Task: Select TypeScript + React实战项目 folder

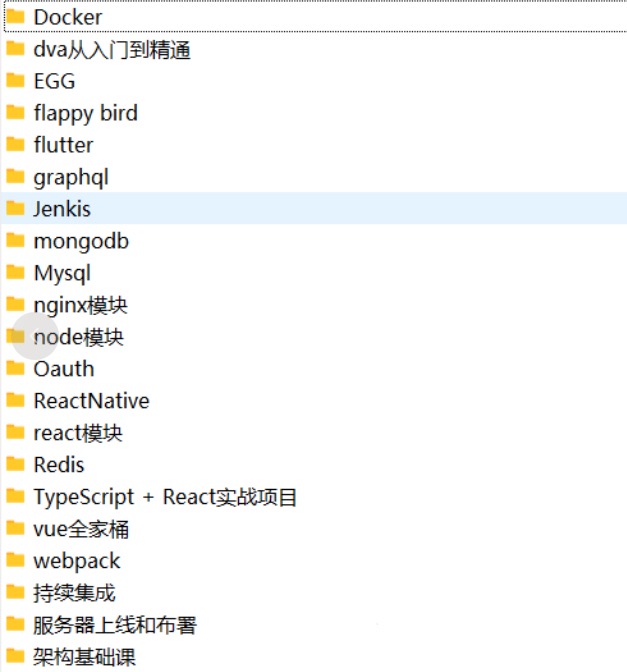Action: [165, 497]
